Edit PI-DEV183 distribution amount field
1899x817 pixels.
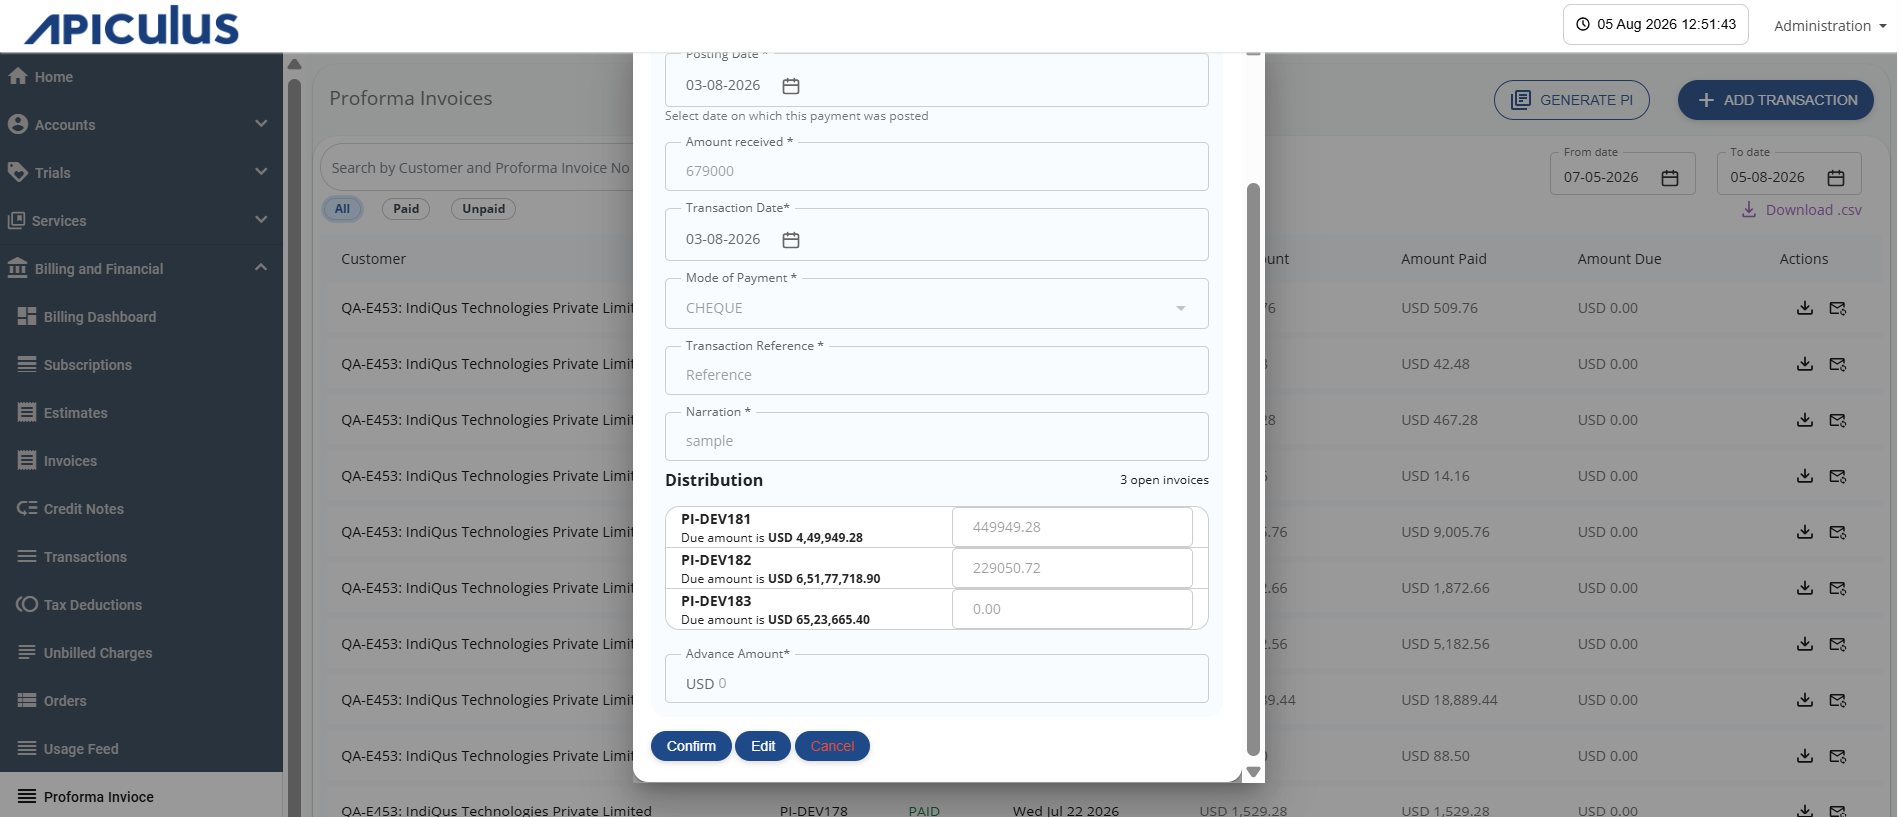coord(1072,609)
